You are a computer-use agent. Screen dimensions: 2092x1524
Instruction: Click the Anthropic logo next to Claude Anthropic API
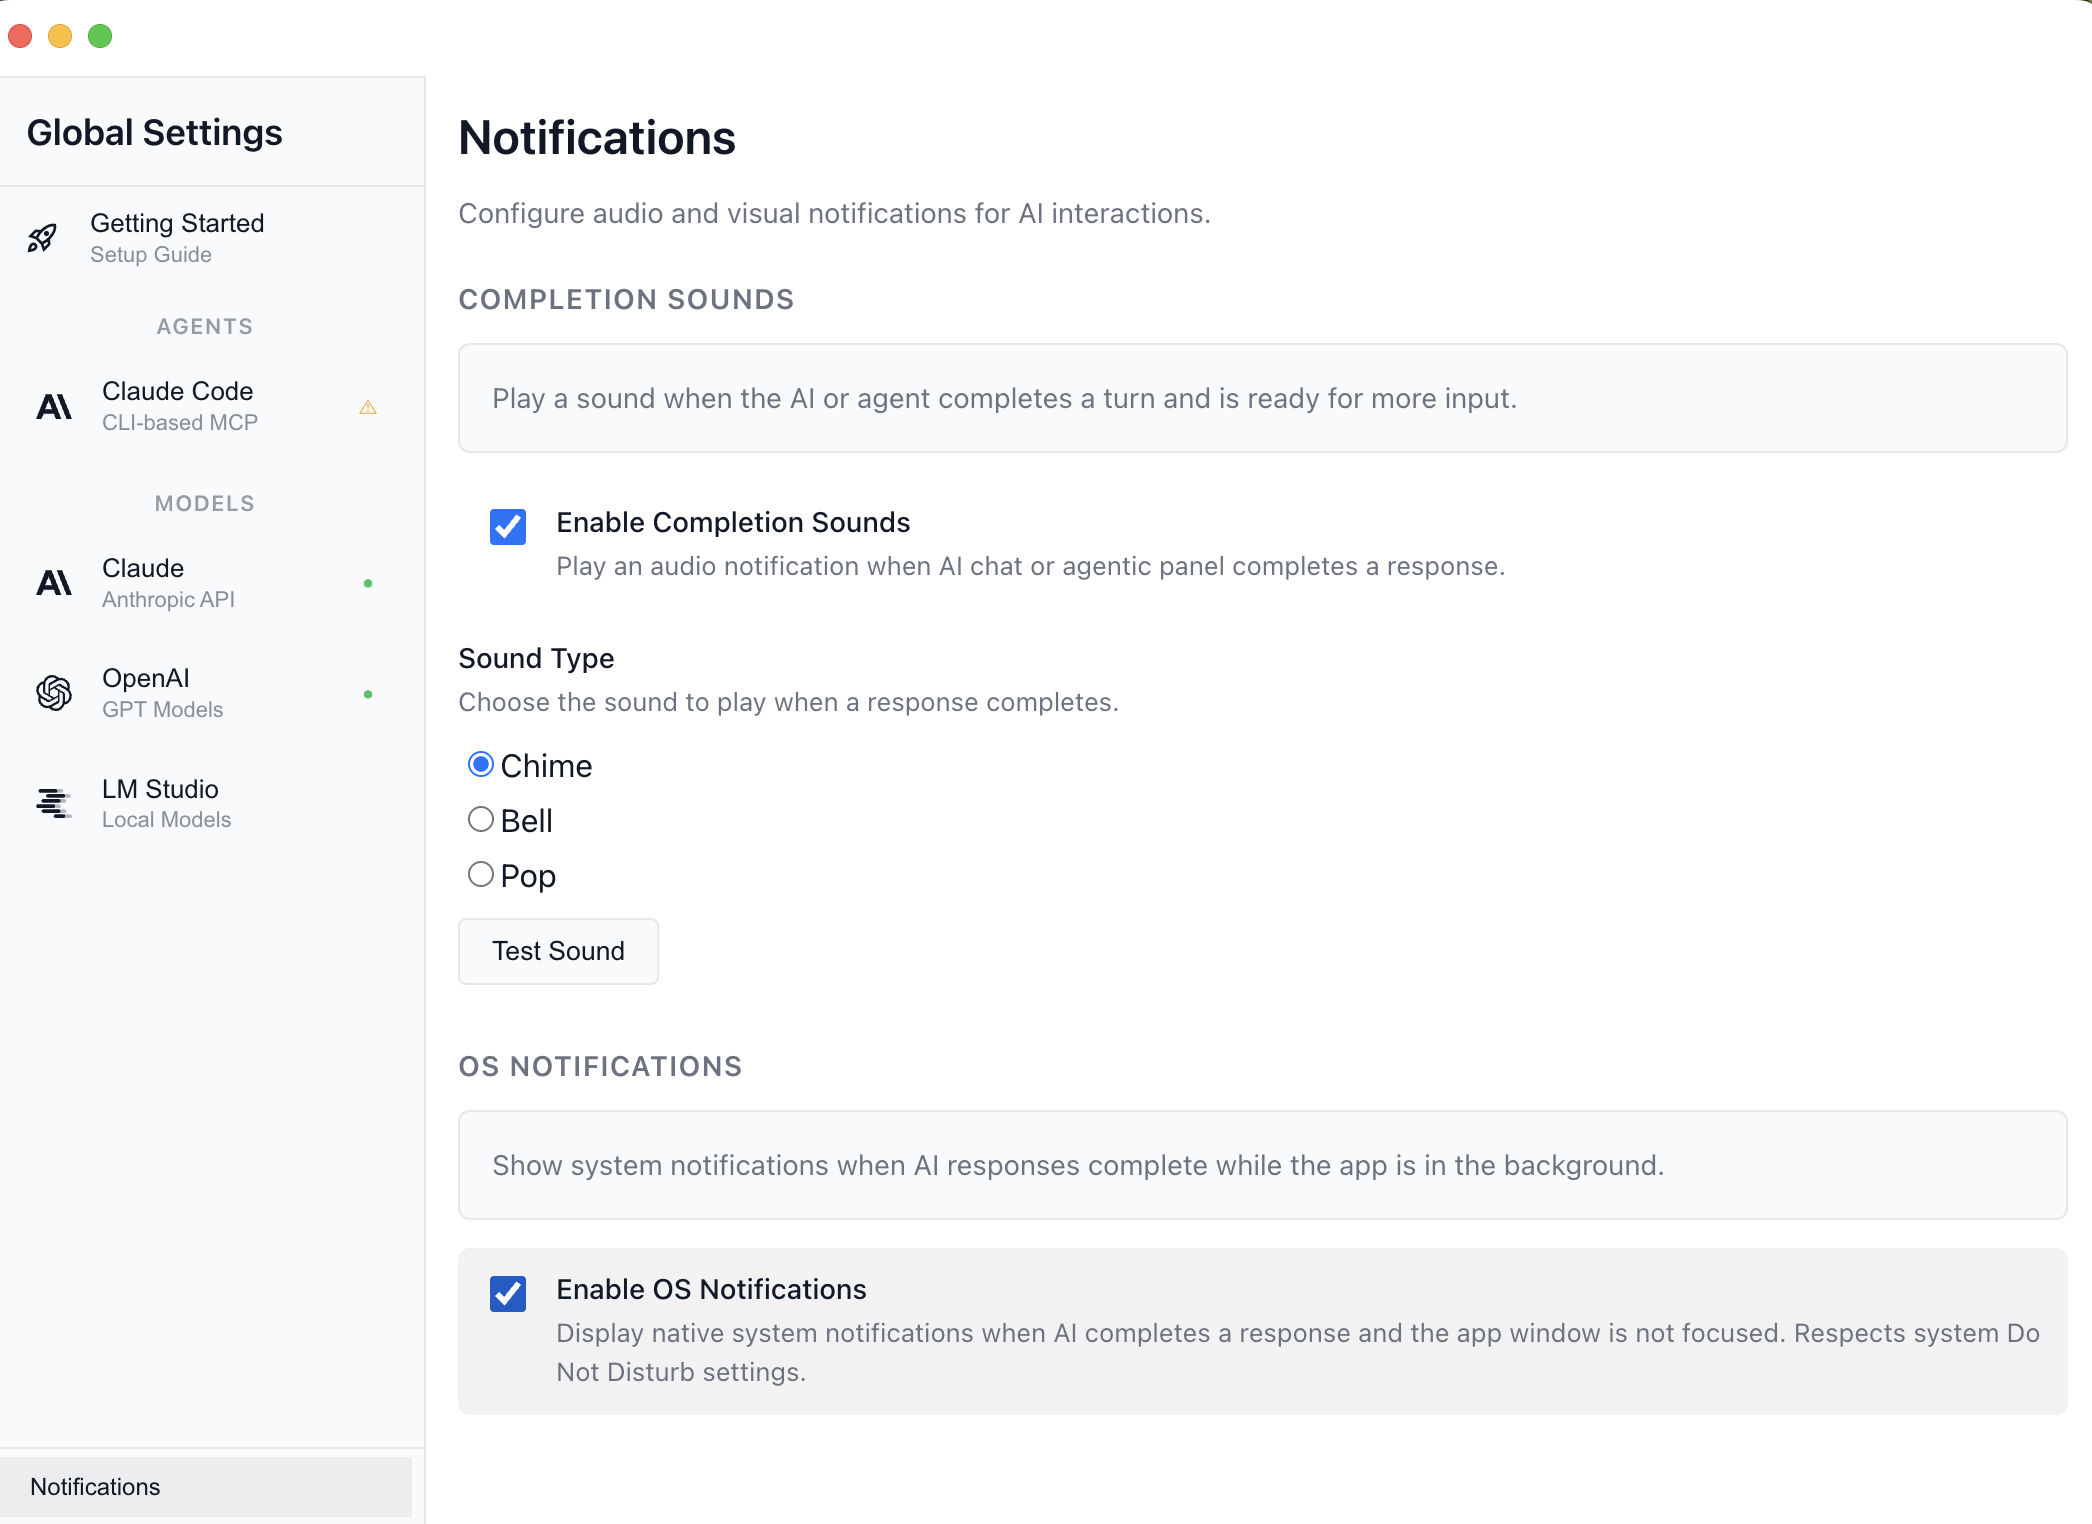[54, 583]
